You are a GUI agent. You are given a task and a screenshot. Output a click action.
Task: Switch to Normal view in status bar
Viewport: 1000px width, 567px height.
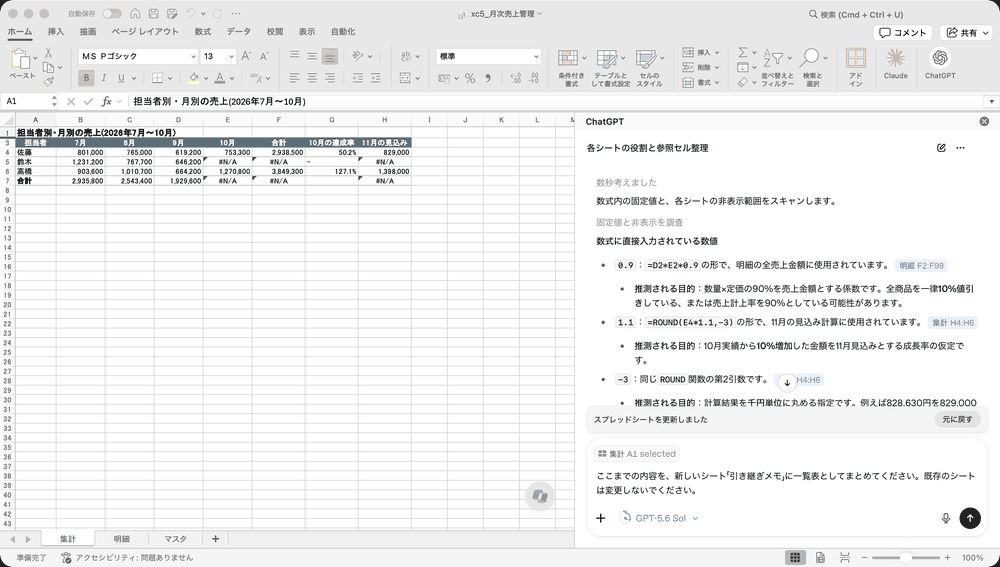(795, 557)
